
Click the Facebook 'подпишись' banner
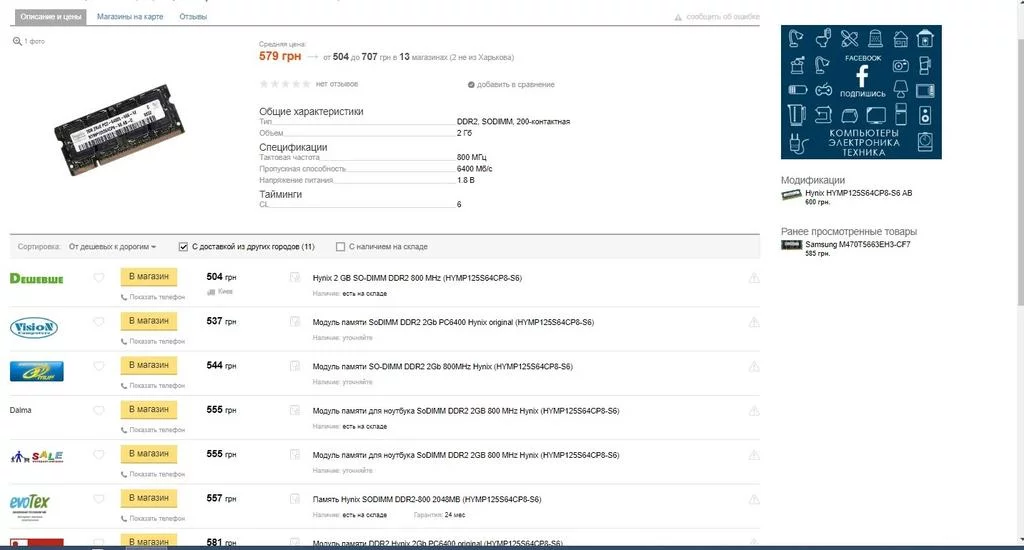point(861,92)
